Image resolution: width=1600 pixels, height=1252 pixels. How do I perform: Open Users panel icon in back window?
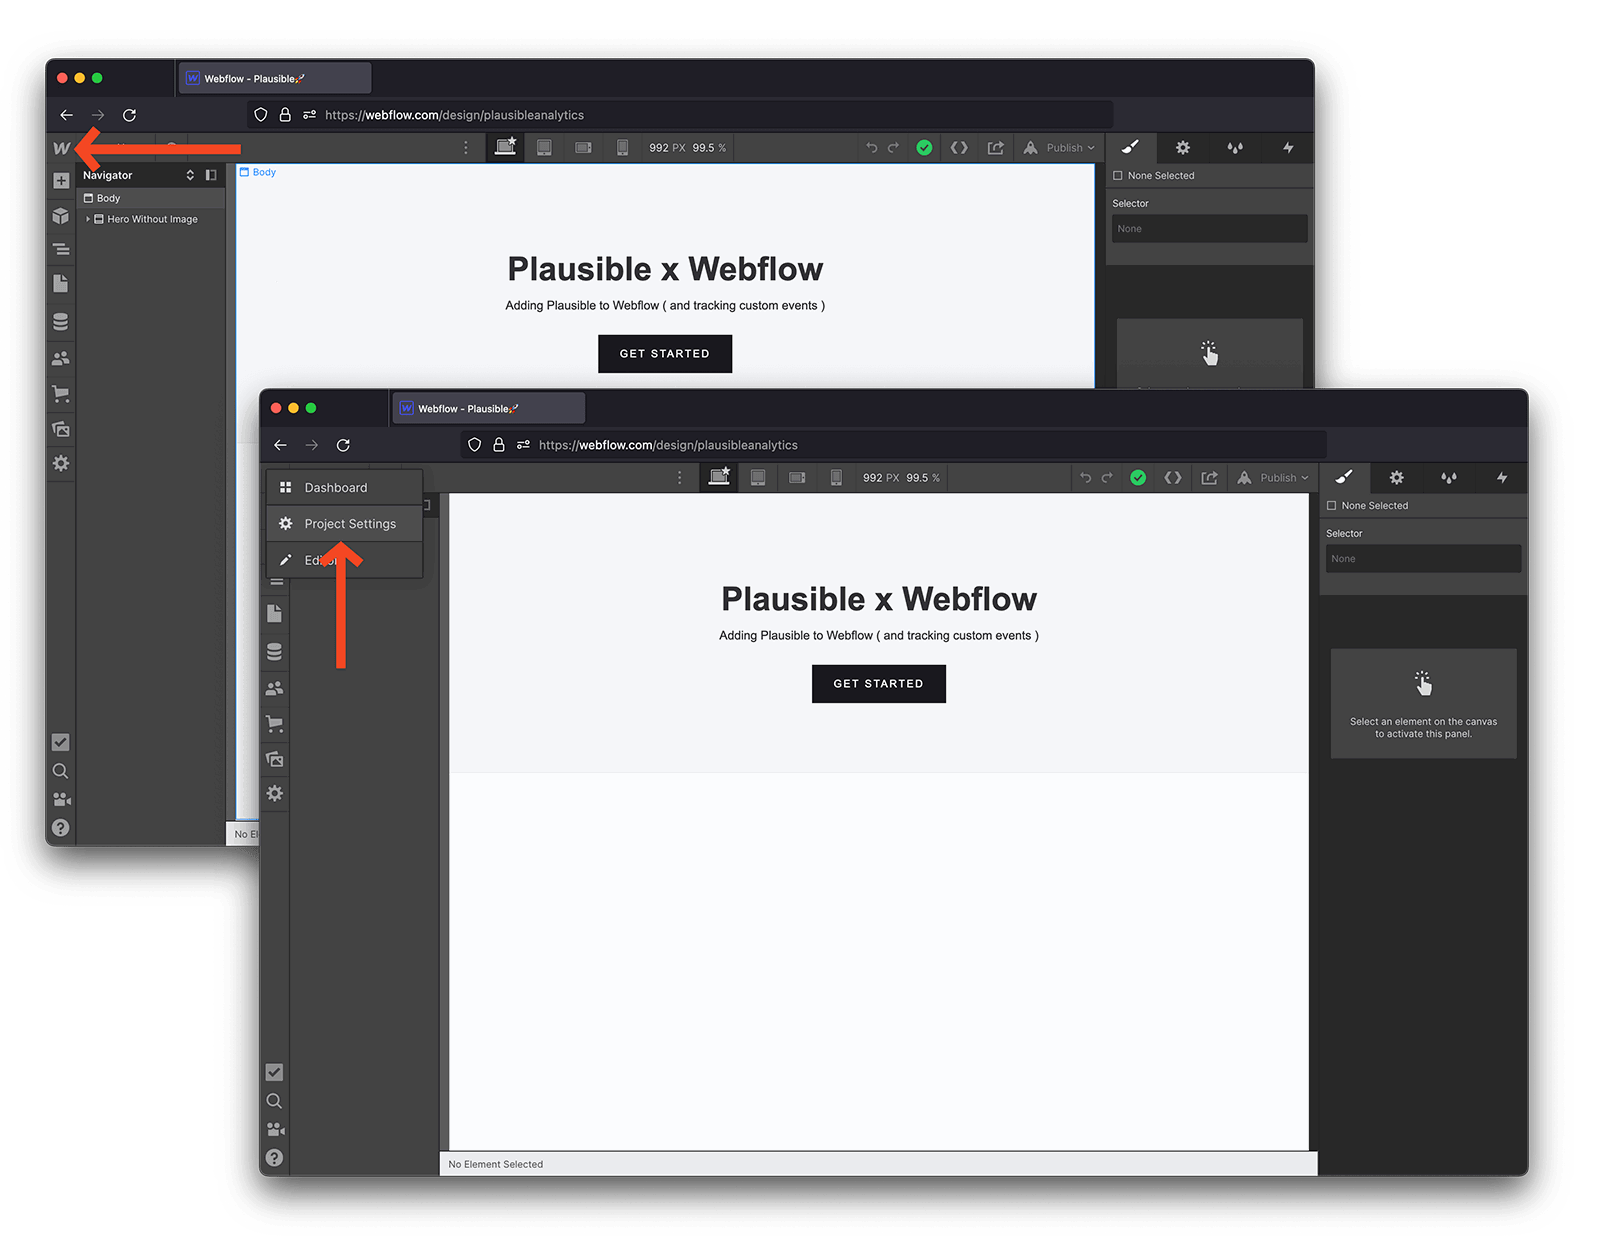[61, 358]
